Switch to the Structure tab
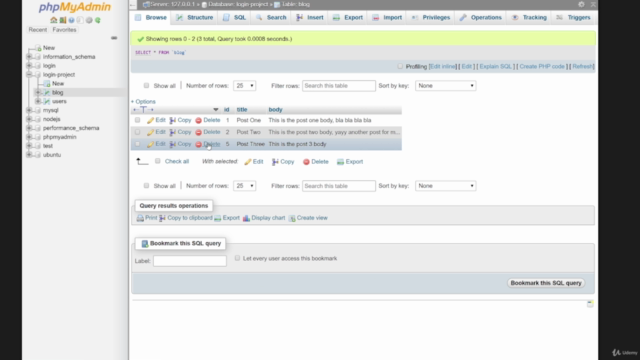This screenshot has height=360, width=640. 195,18
